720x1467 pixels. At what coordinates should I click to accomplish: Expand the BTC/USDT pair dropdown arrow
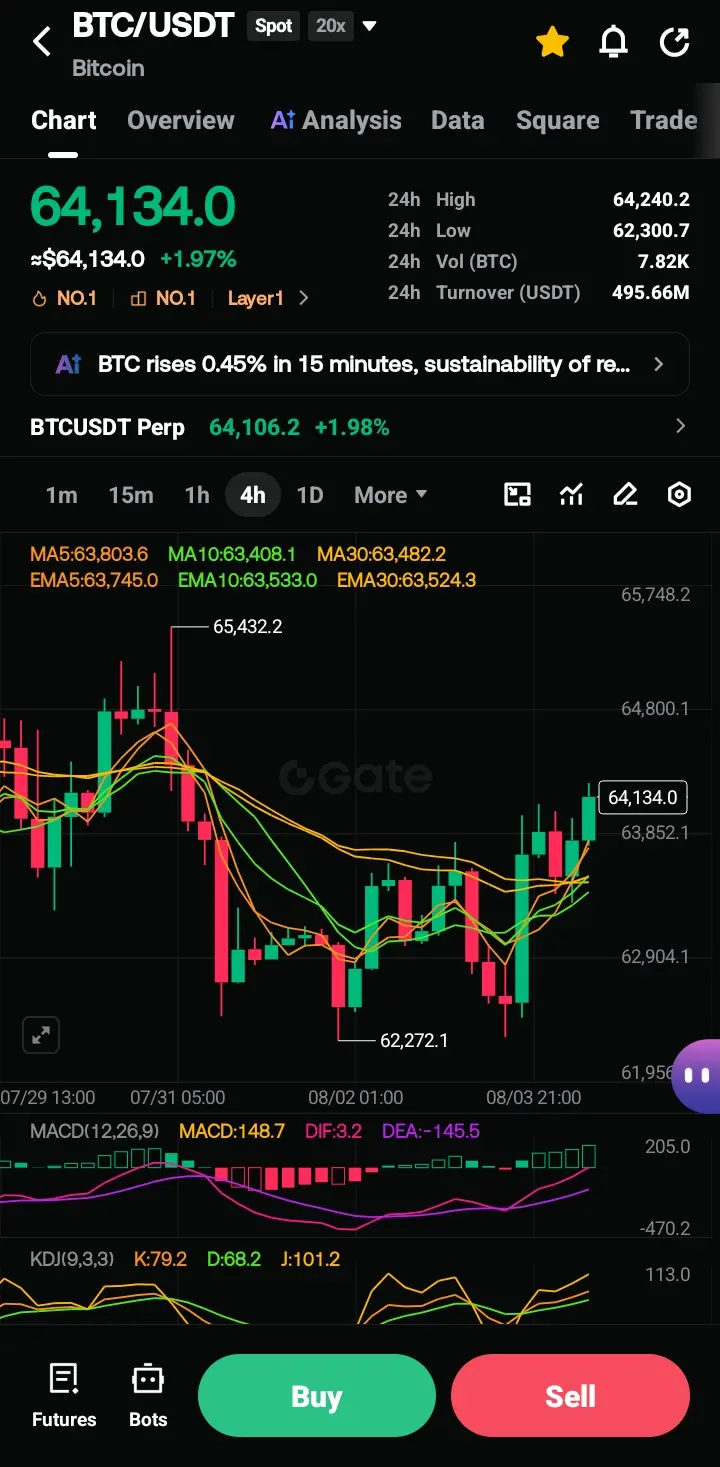[x=369, y=26]
